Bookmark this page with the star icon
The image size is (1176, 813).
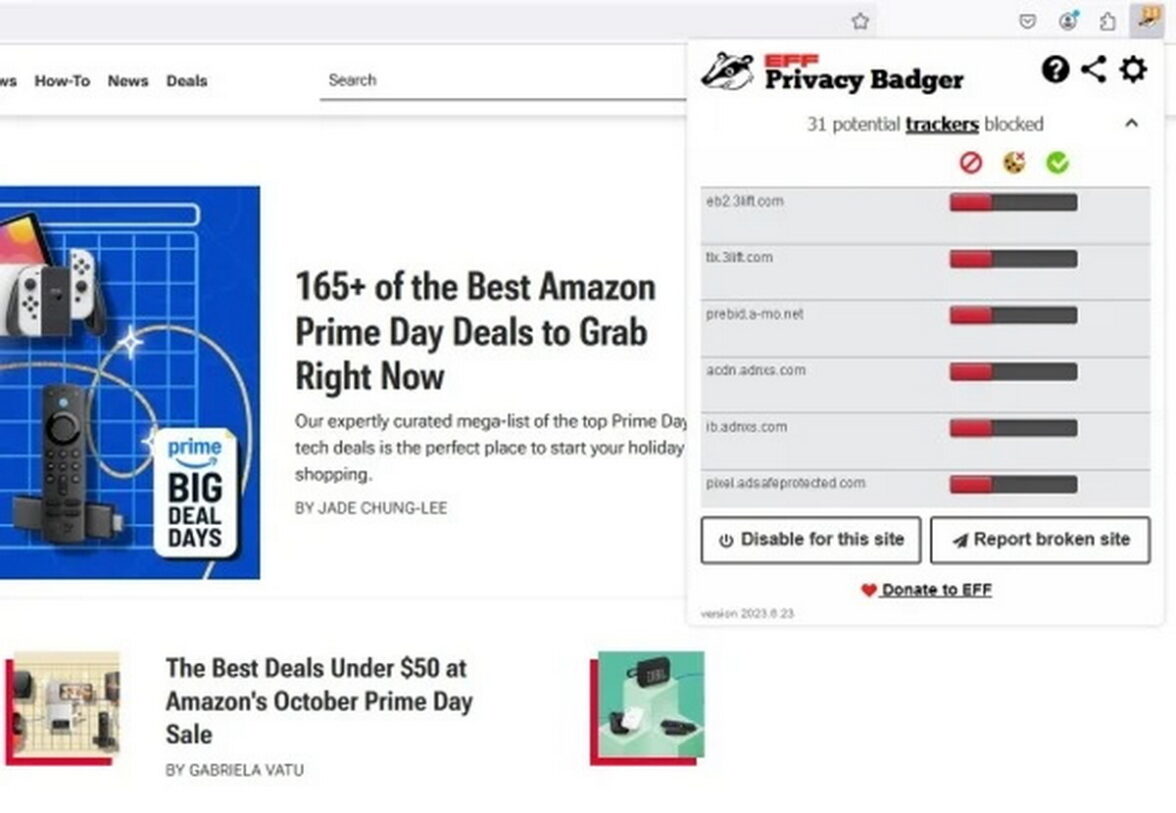[x=860, y=21]
